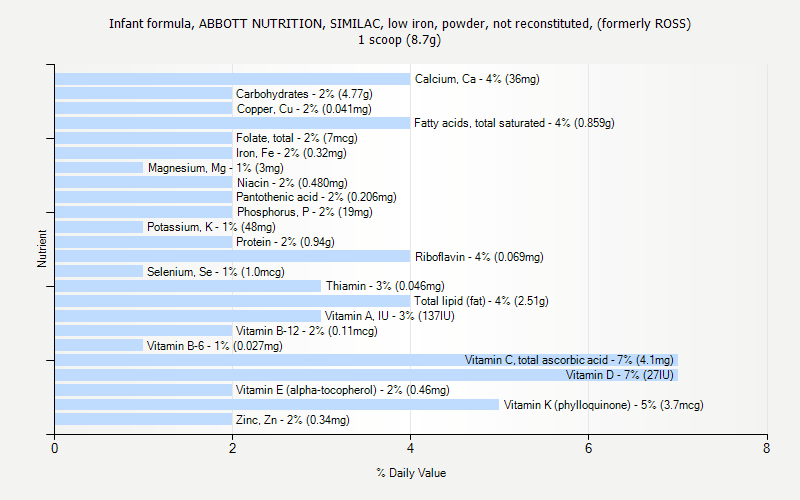Select 'Vitamin E (alpha-tocopherol) - 2%' label
Image resolution: width=800 pixels, height=500 pixels.
tap(343, 390)
